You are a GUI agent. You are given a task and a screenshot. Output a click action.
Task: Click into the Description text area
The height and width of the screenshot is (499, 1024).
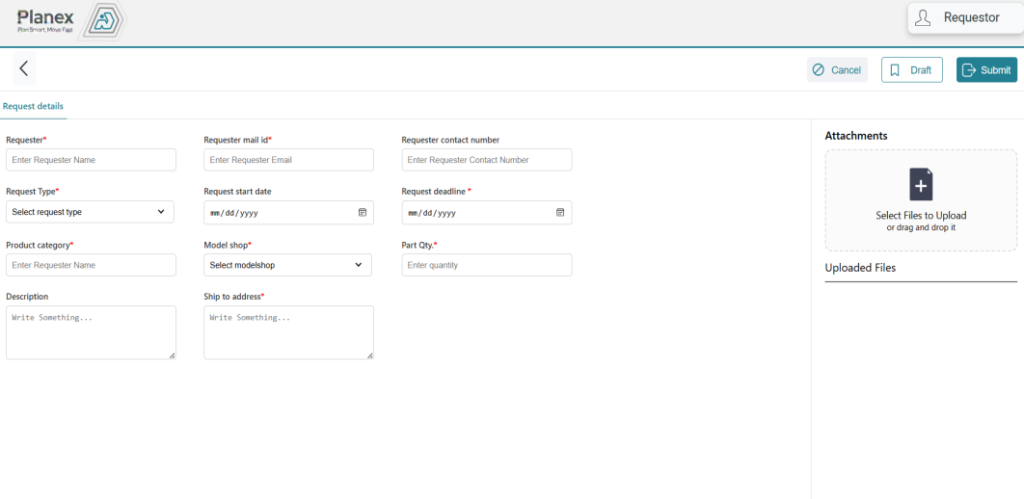pyautogui.click(x=90, y=332)
